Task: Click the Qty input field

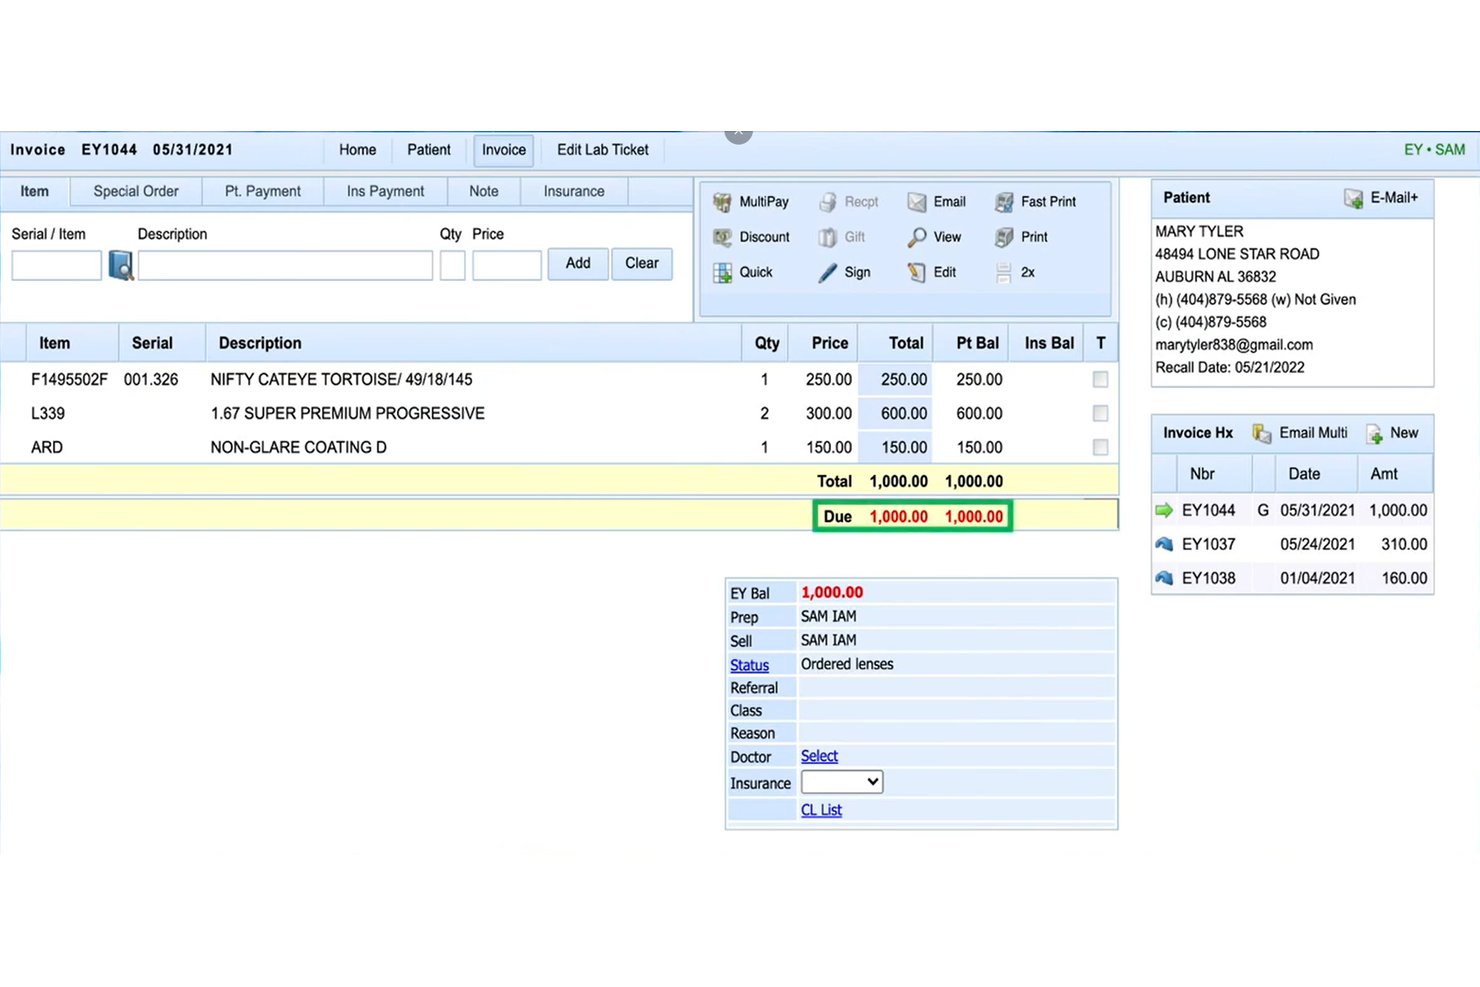Action: (453, 265)
